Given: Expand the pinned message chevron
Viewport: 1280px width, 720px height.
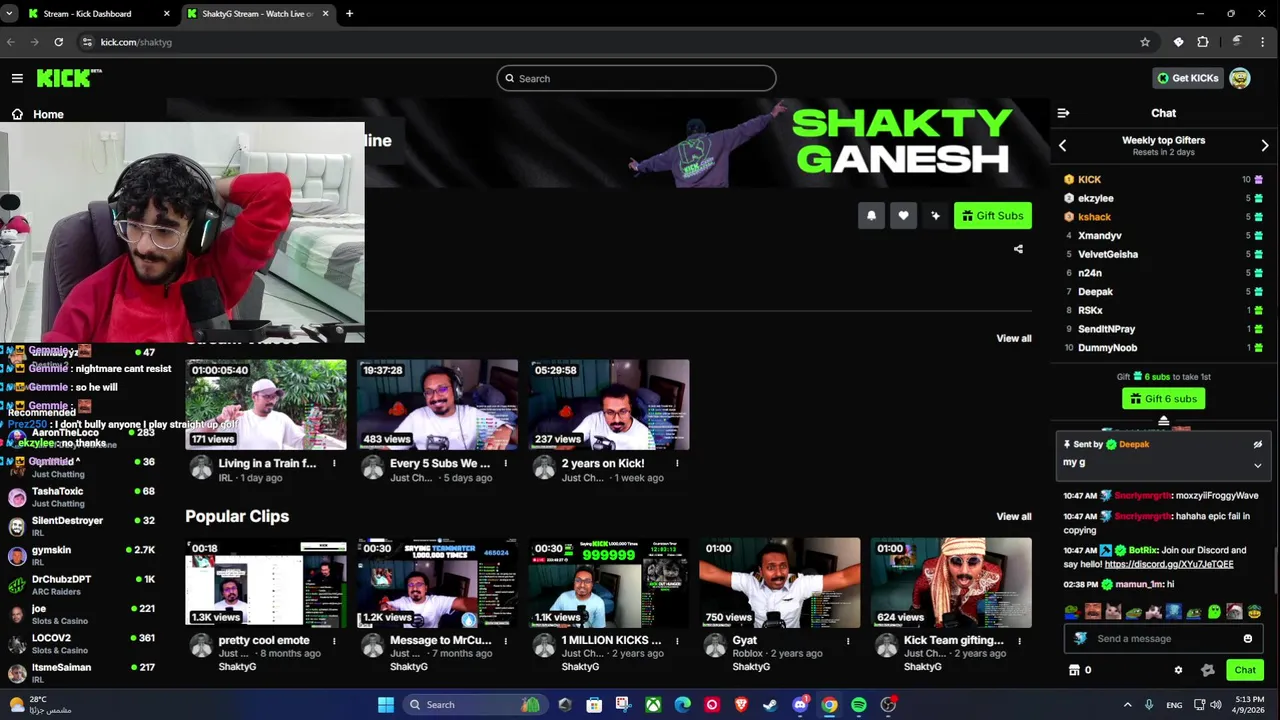Looking at the screenshot, I should coord(1258,465).
